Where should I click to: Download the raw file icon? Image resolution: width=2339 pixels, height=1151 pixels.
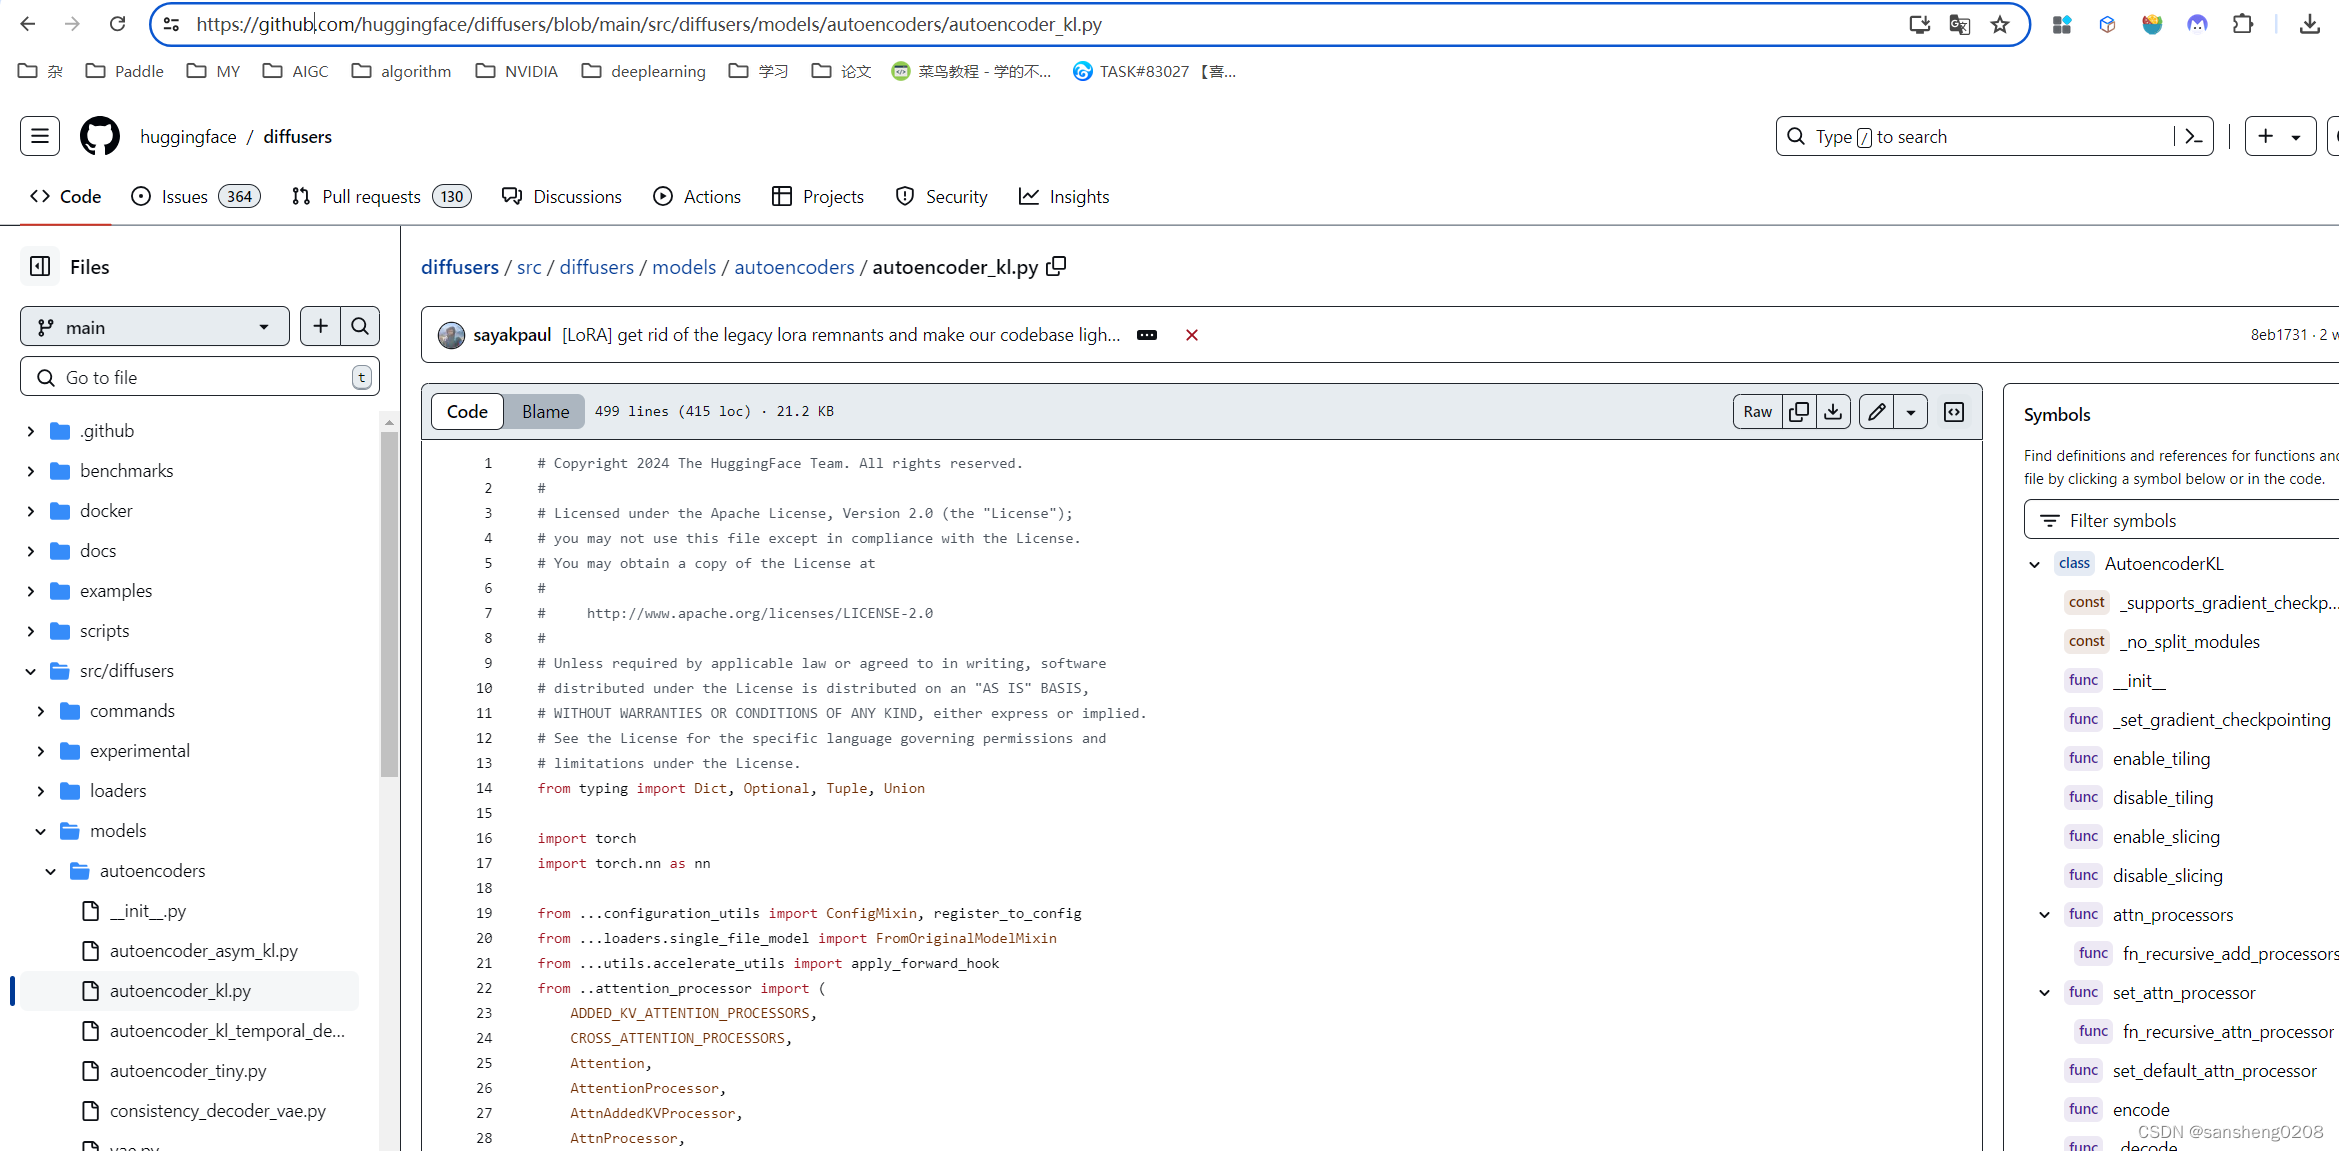(x=1833, y=412)
